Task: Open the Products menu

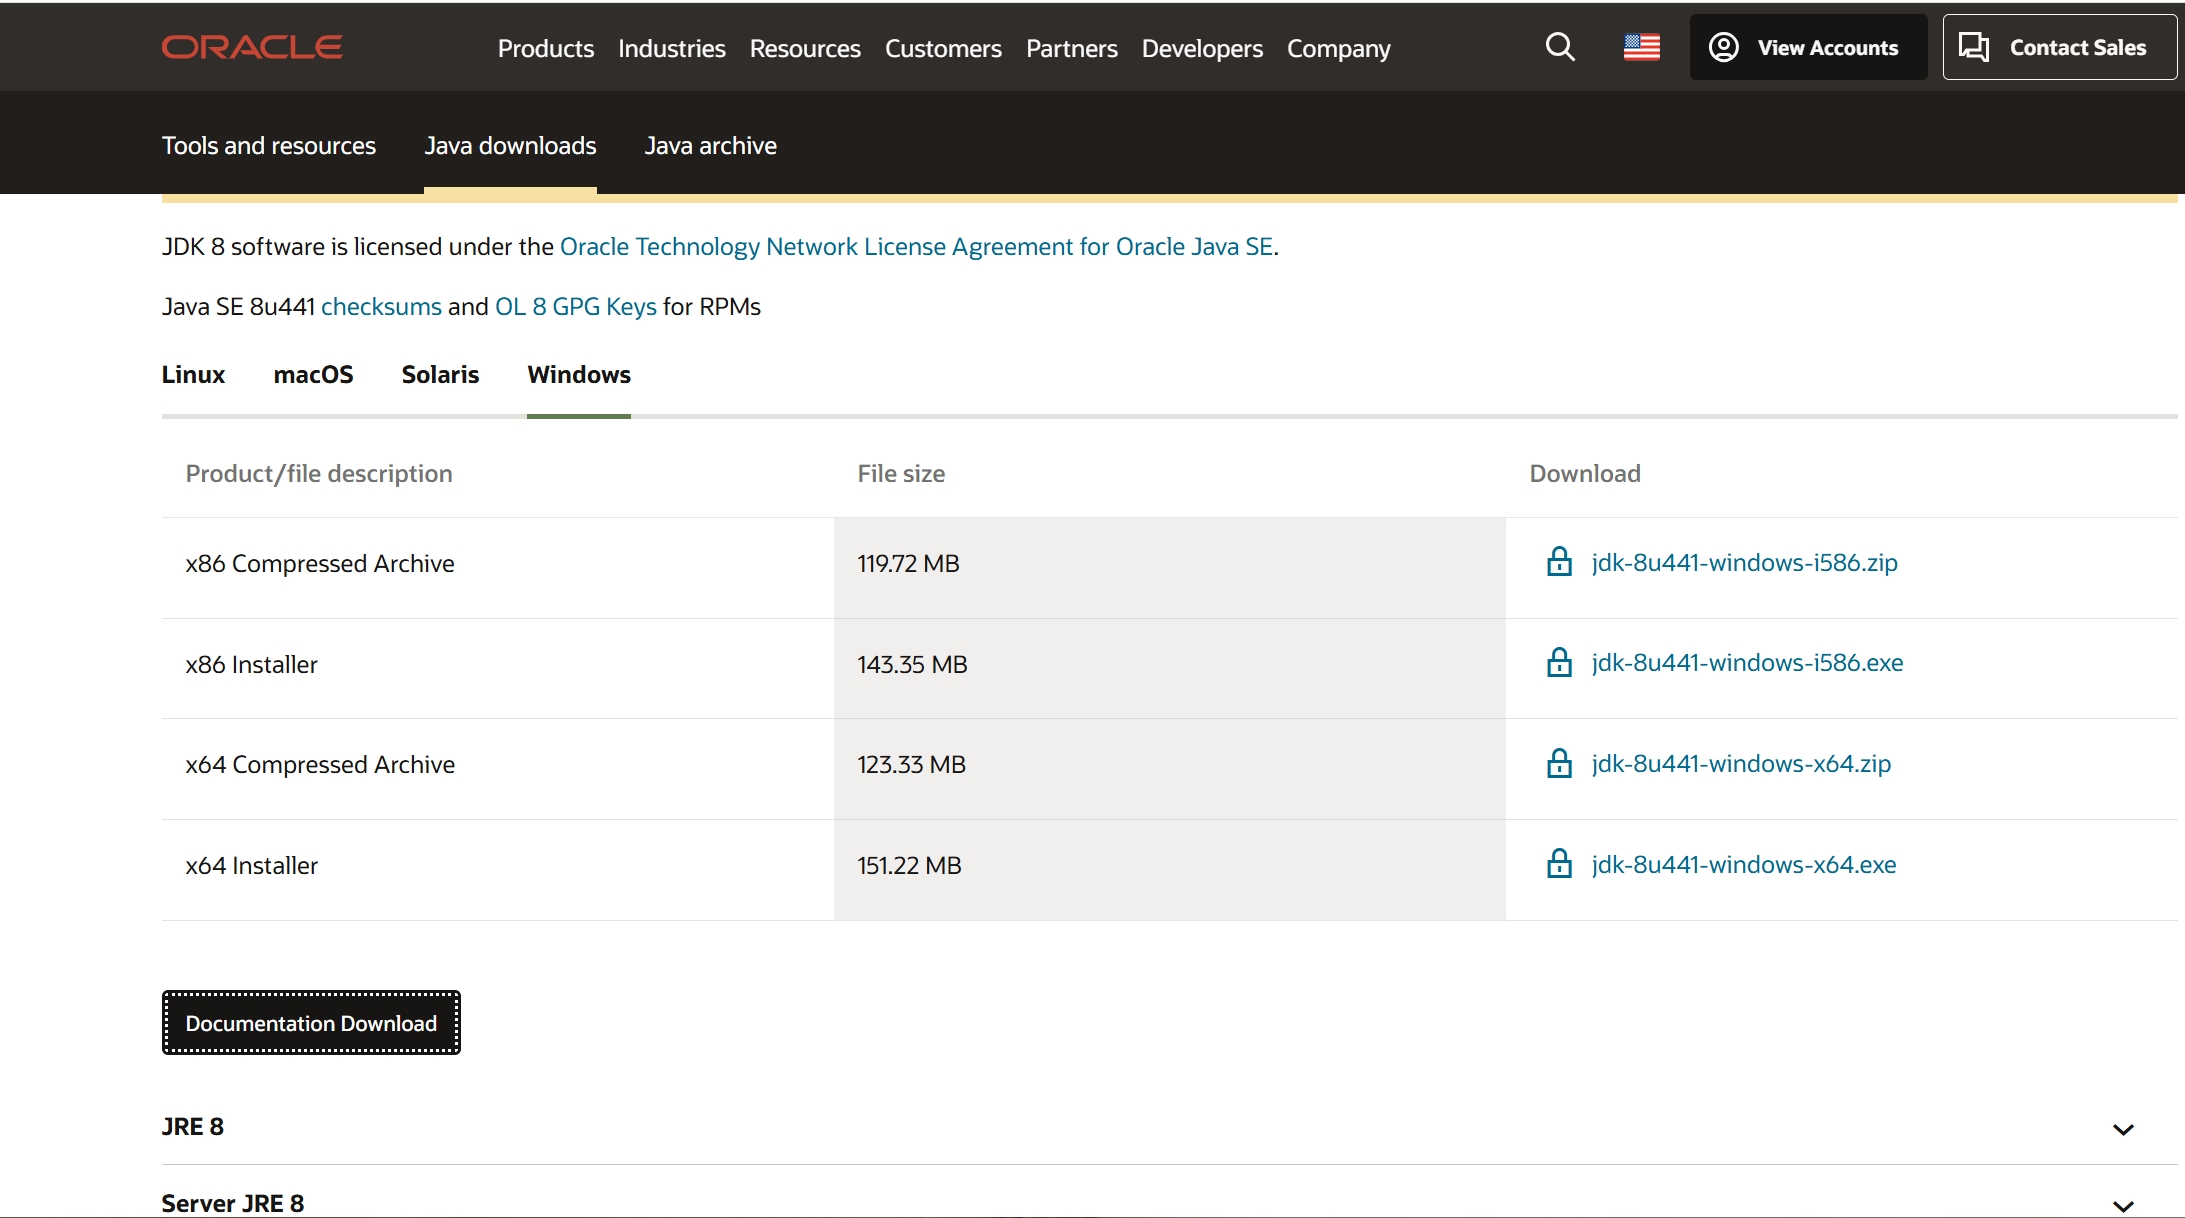Action: click(x=545, y=48)
